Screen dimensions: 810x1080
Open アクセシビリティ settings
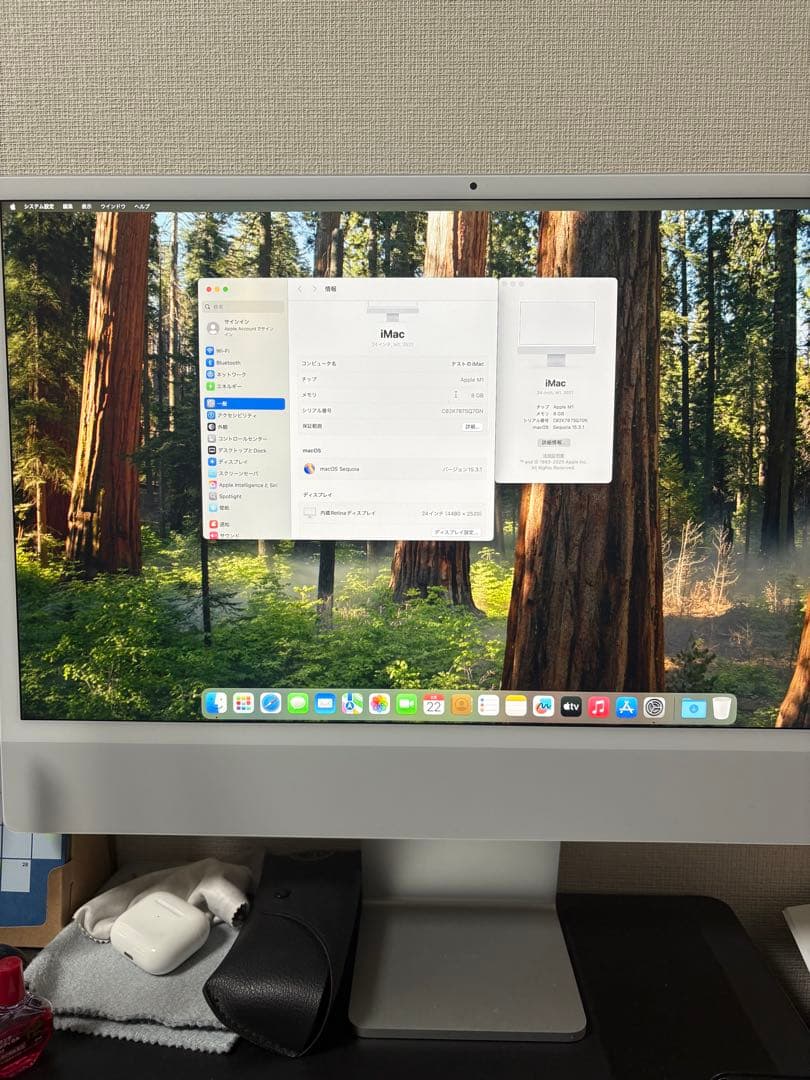click(x=245, y=416)
